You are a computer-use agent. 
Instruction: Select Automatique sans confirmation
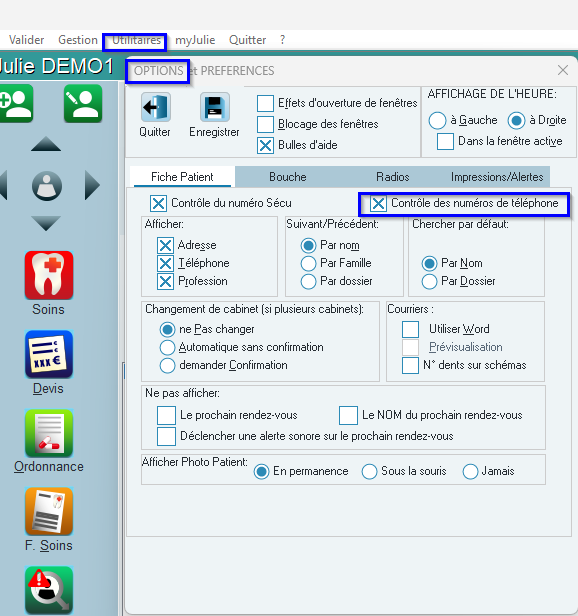coord(167,348)
